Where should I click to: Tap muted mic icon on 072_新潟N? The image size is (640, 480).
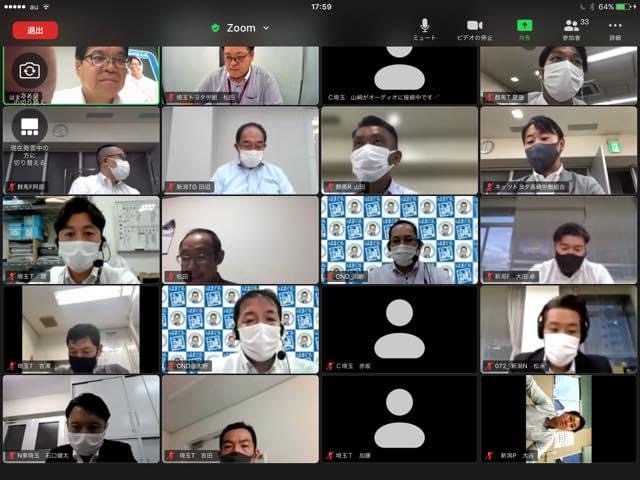coord(489,366)
